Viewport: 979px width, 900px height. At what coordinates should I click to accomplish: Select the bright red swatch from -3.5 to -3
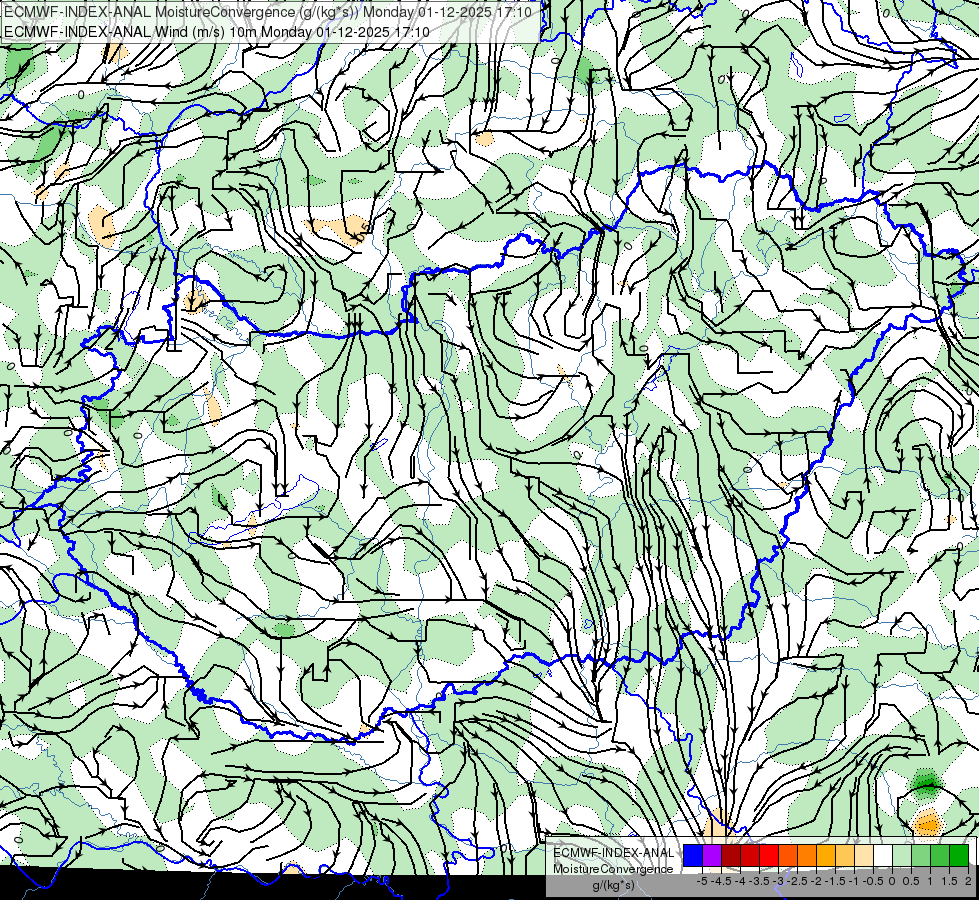[x=769, y=856]
